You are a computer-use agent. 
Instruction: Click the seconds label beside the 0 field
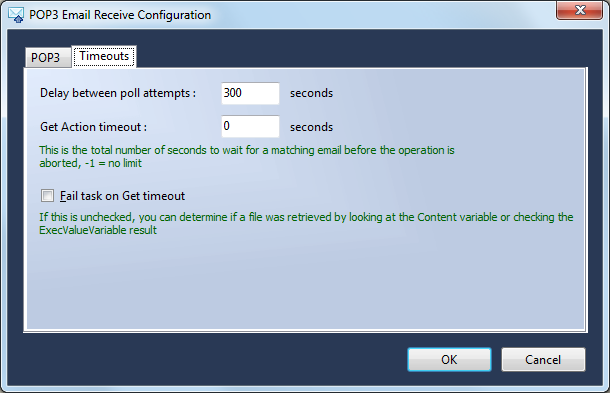click(311, 127)
